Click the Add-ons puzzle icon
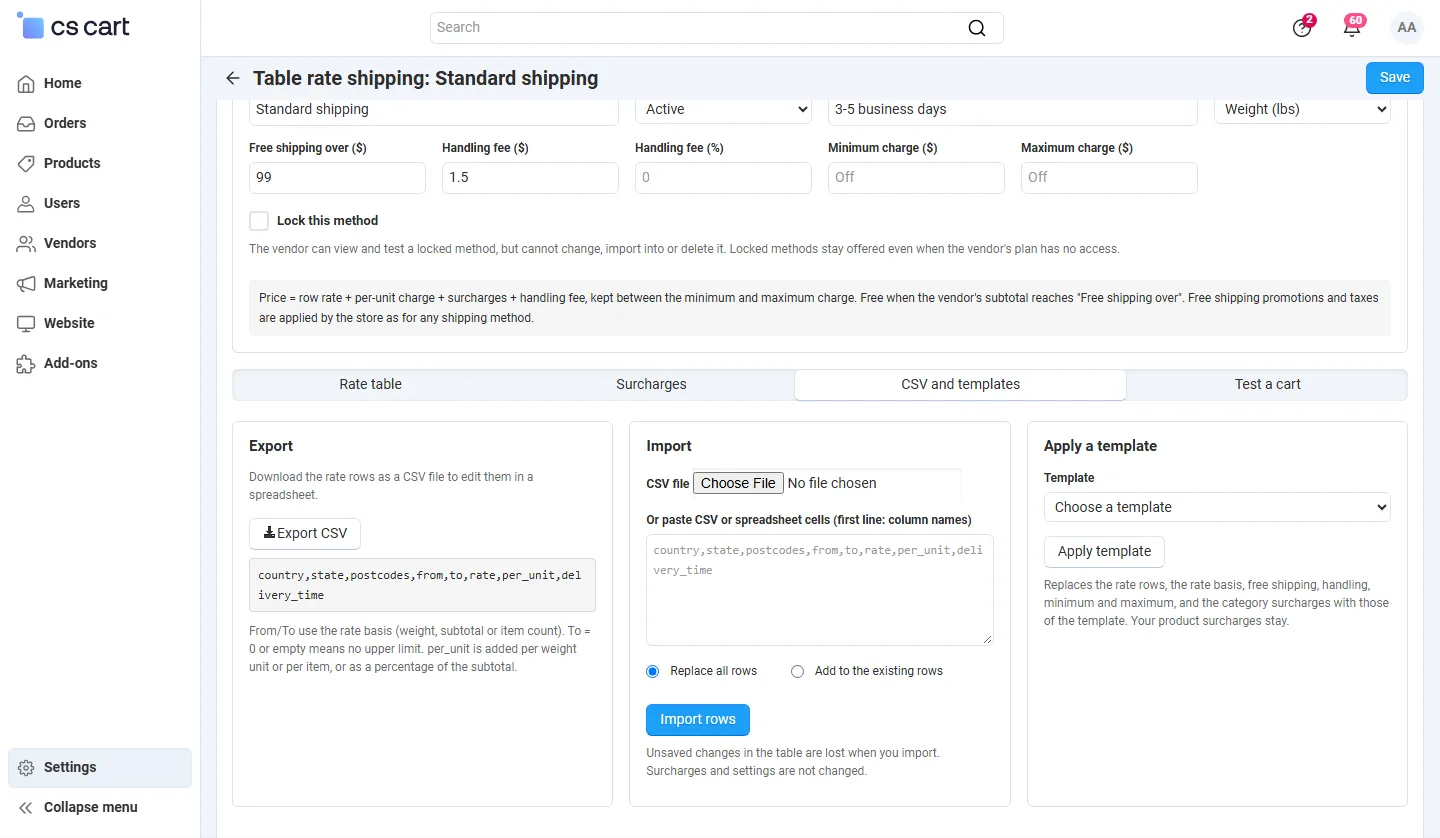 [26, 363]
